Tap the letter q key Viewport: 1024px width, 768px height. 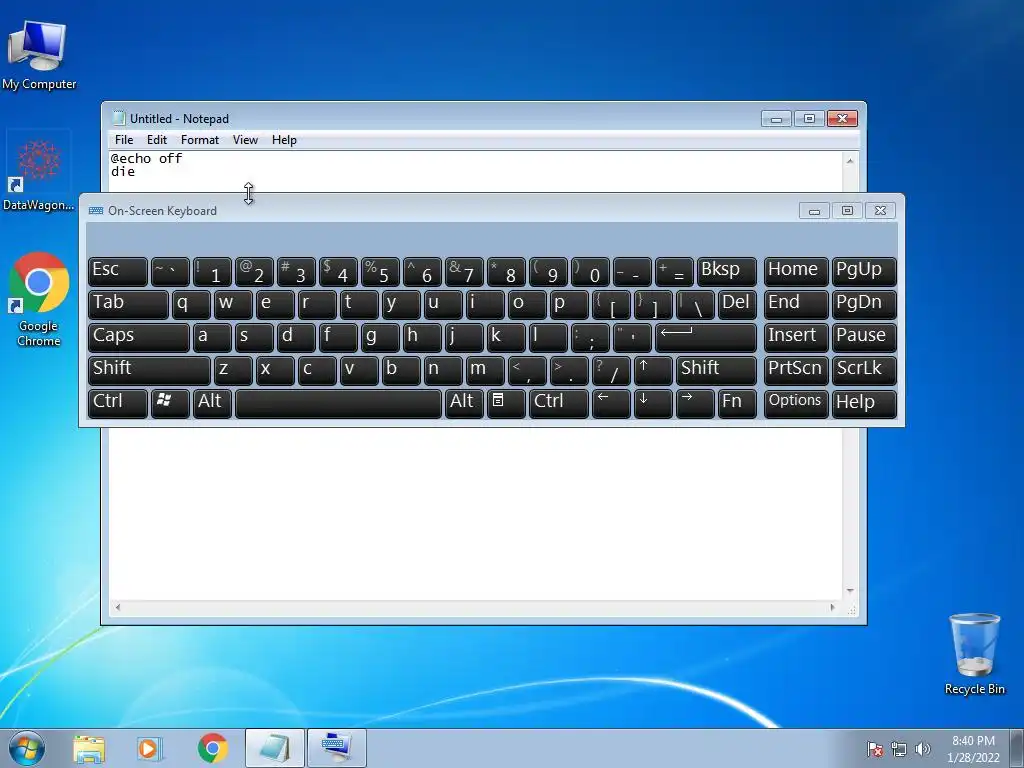click(x=191, y=304)
